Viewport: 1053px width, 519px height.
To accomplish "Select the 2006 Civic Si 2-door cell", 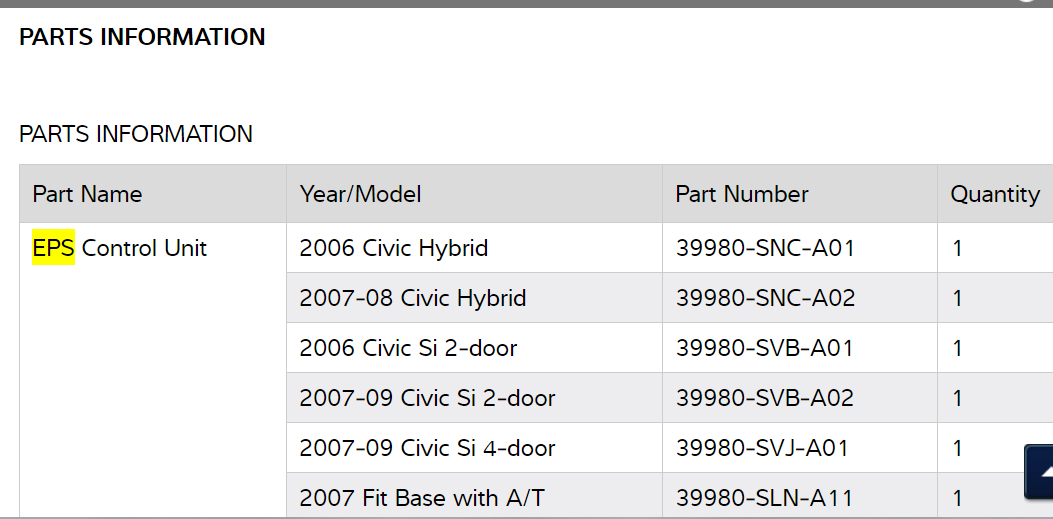I will coord(408,348).
